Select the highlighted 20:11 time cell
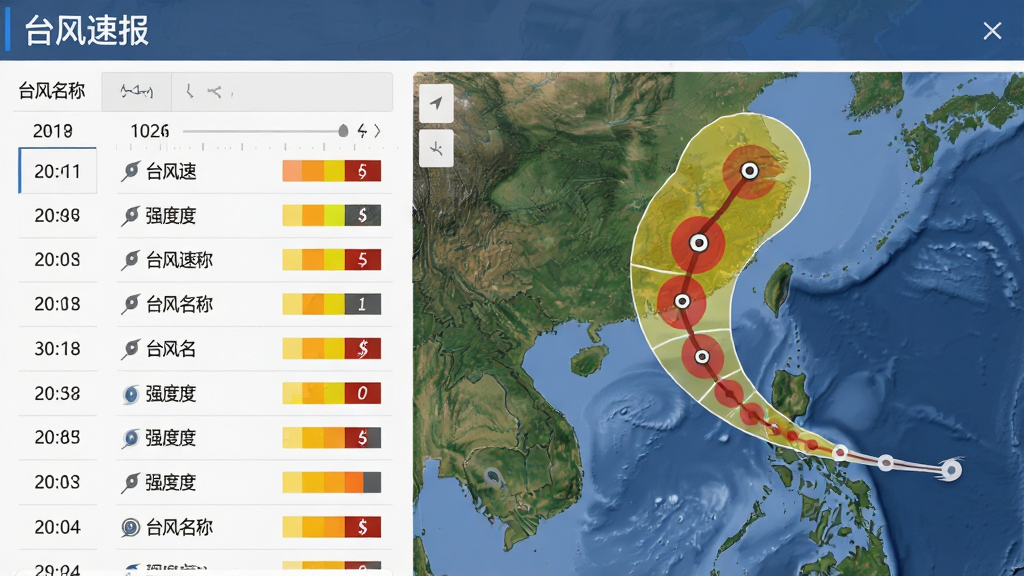1024x576 pixels. (57, 171)
